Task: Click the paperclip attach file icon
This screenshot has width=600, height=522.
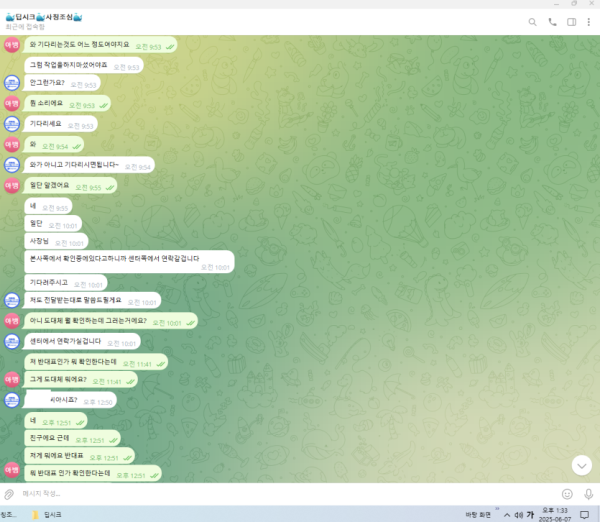Action: (9, 494)
